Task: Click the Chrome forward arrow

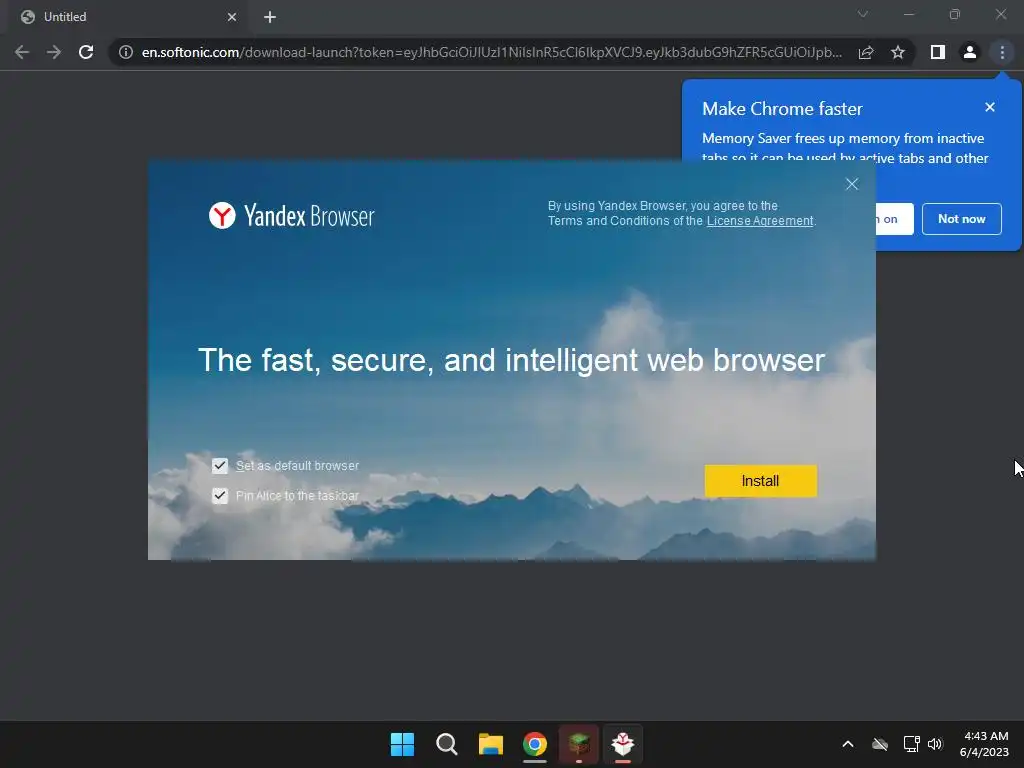Action: (54, 52)
